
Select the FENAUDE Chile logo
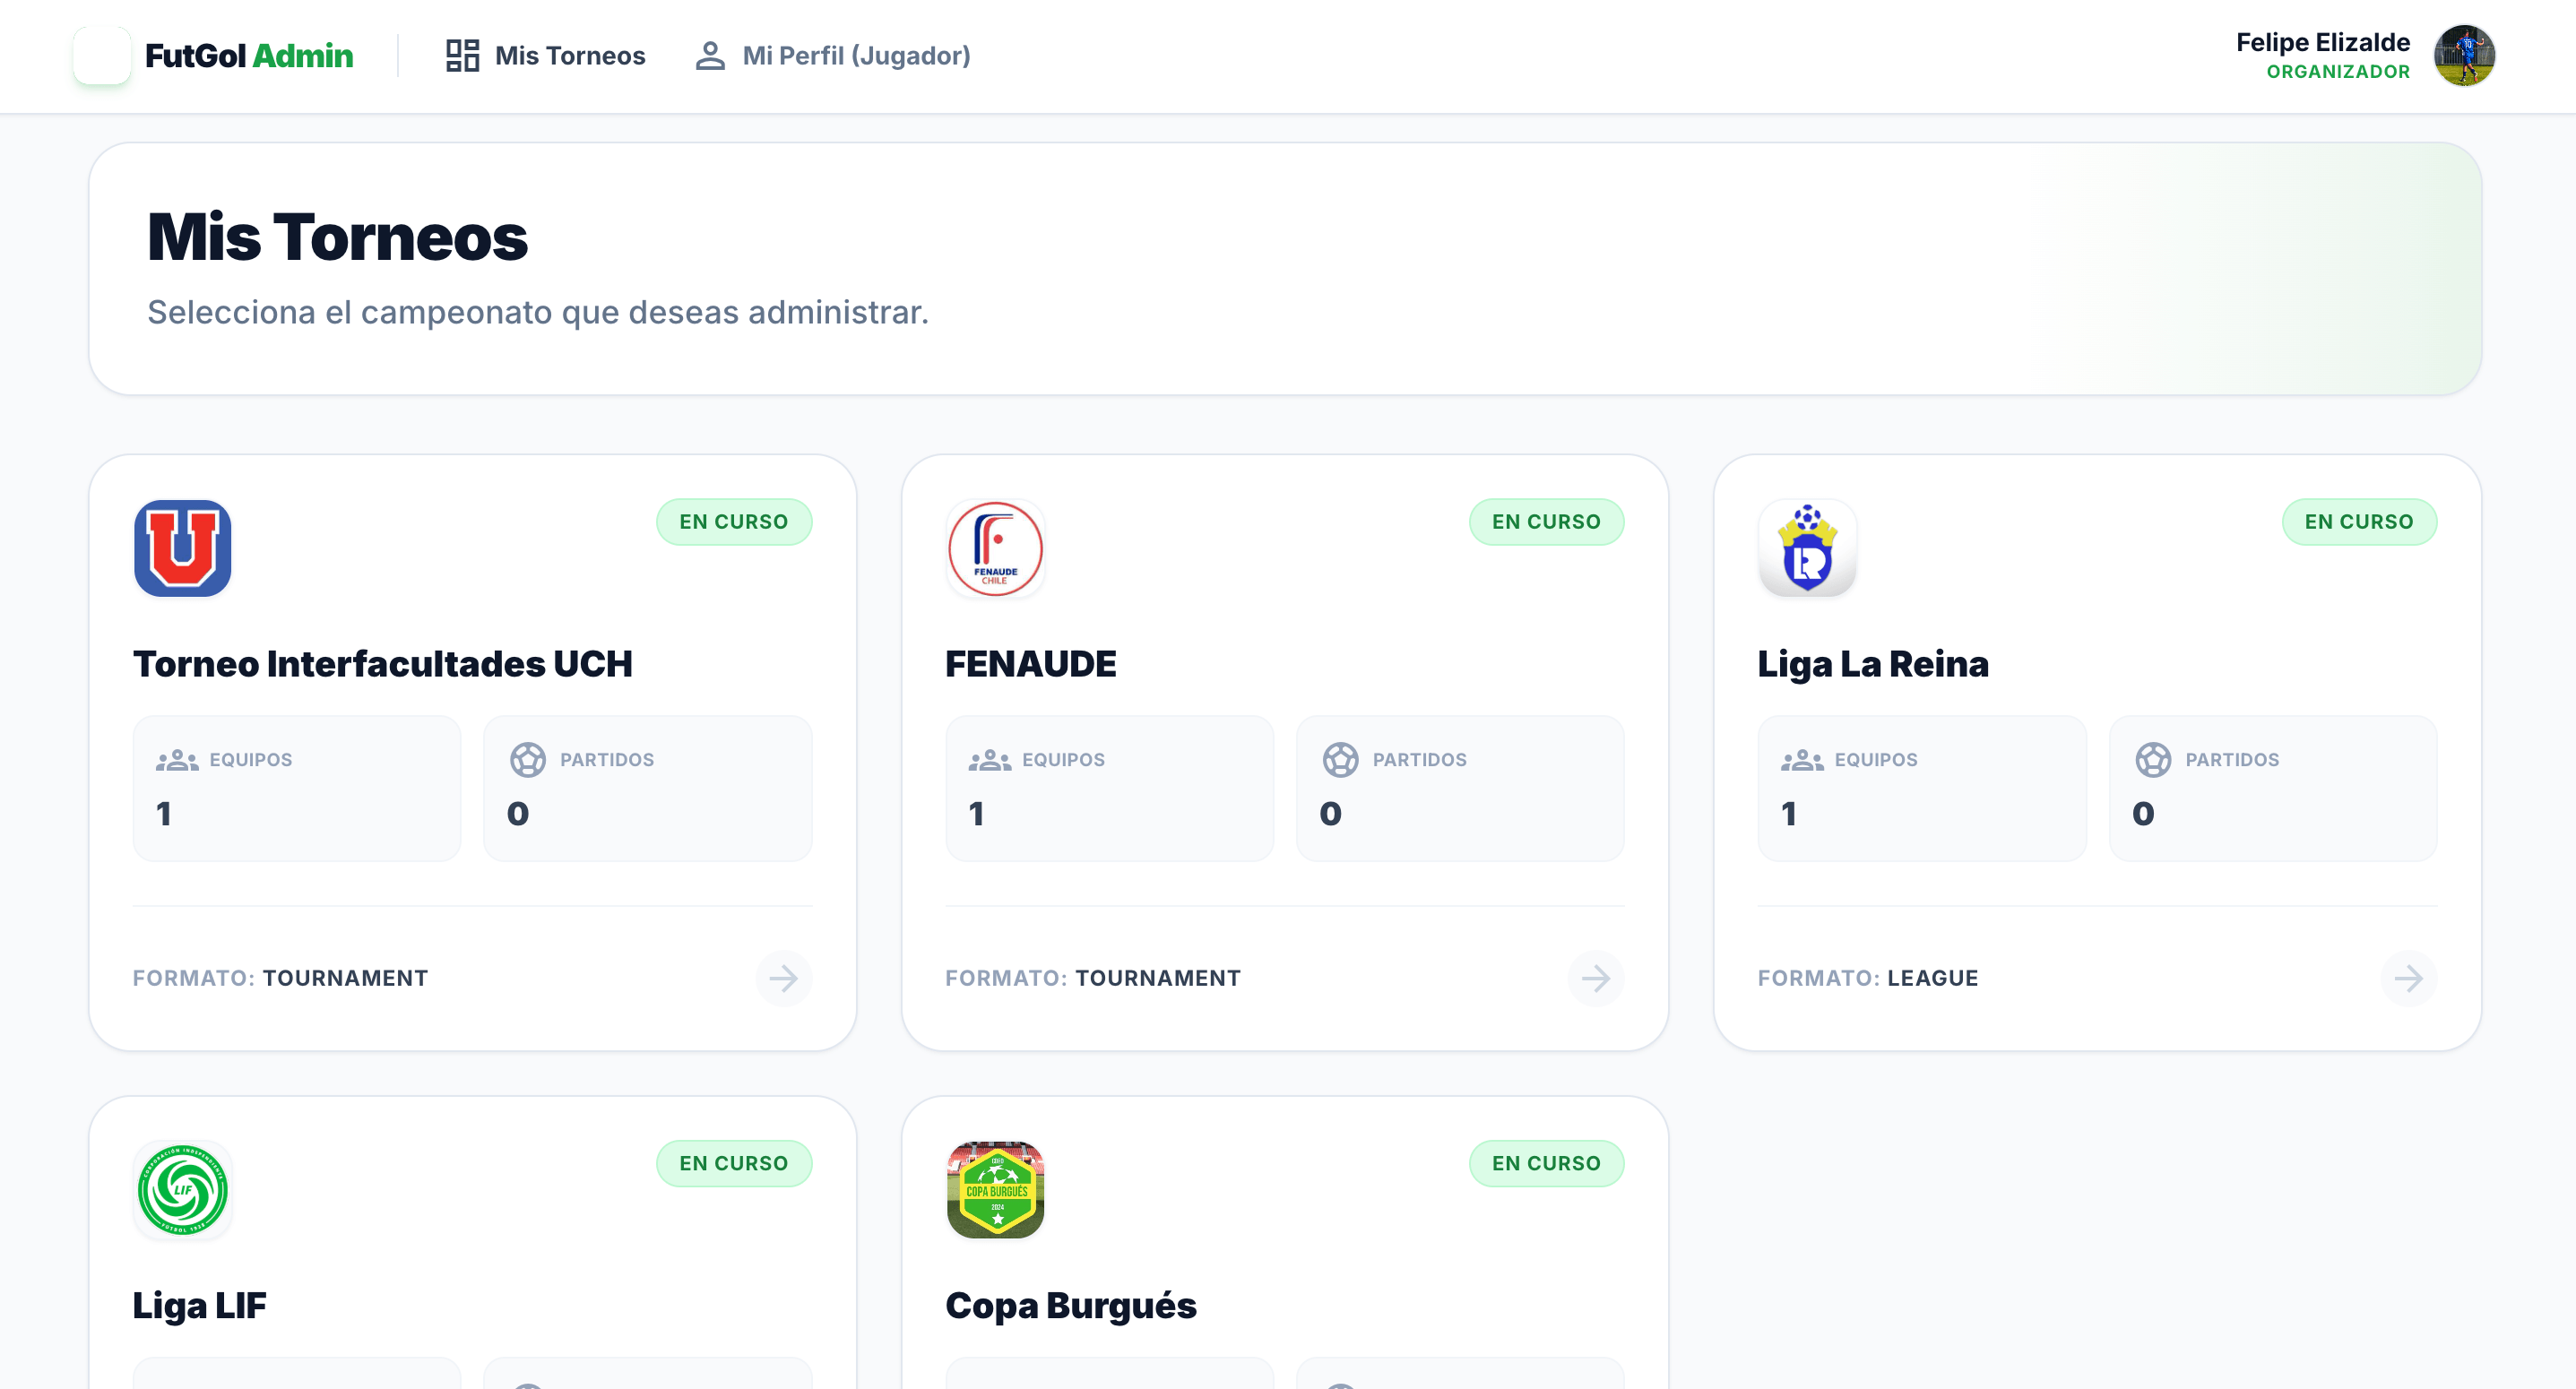pyautogui.click(x=995, y=551)
